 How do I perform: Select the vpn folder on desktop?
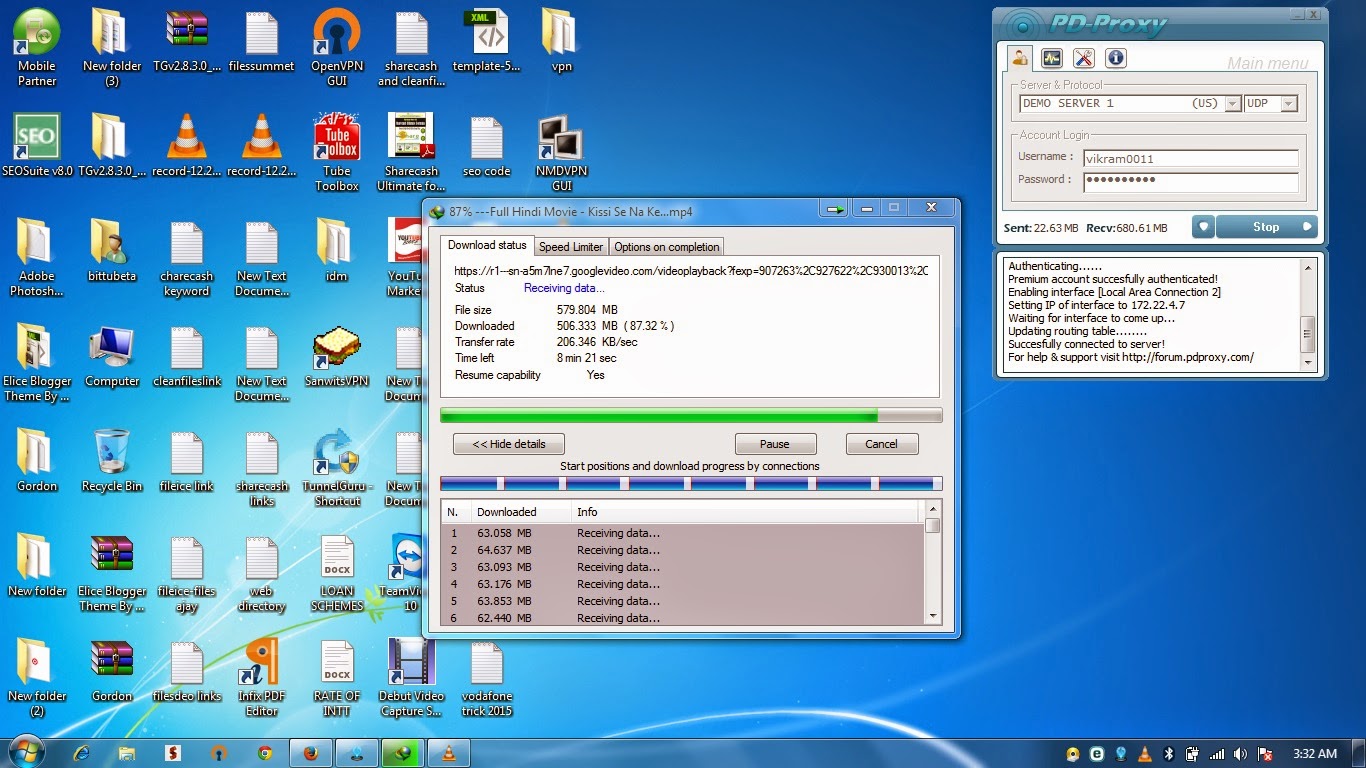click(562, 40)
